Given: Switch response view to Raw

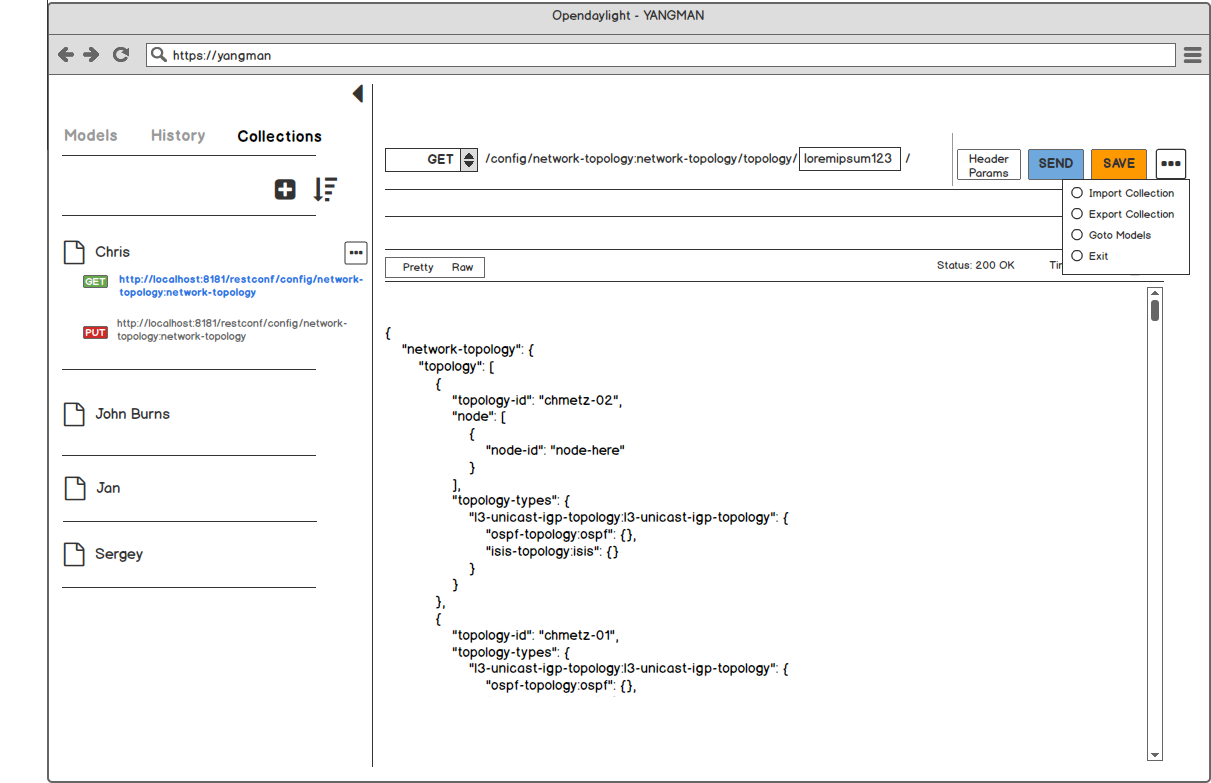Looking at the screenshot, I should (x=462, y=267).
